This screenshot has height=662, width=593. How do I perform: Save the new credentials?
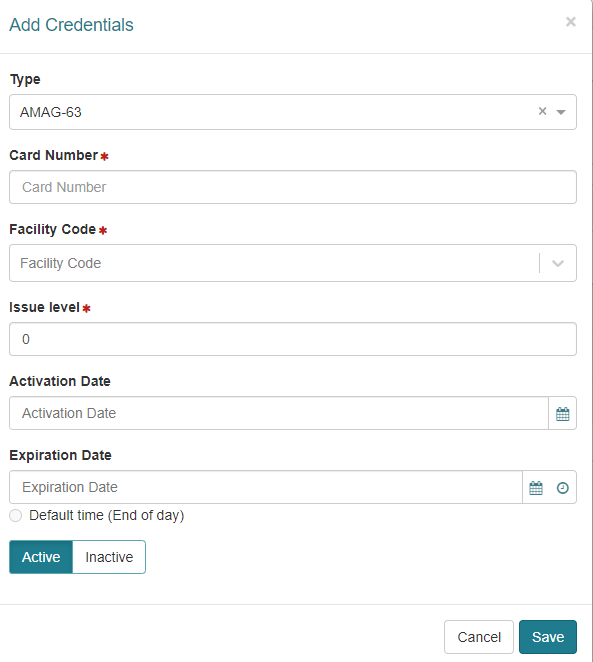click(x=548, y=637)
